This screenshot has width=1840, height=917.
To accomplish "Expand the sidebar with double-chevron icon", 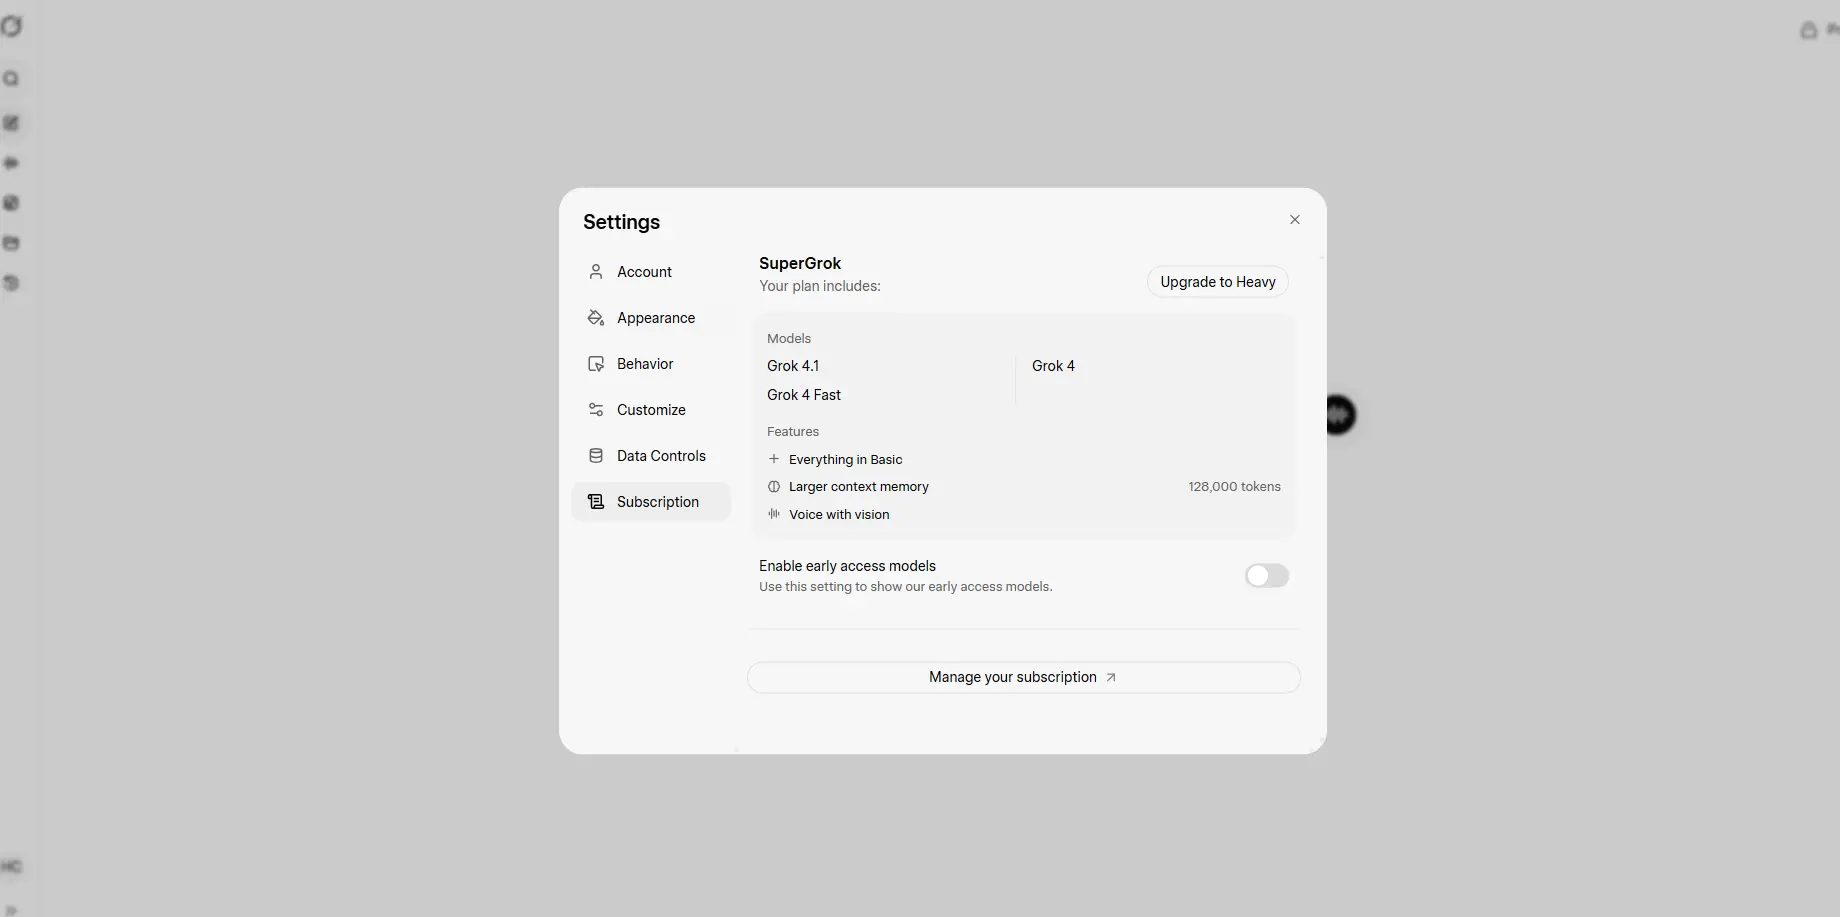I will [11, 910].
